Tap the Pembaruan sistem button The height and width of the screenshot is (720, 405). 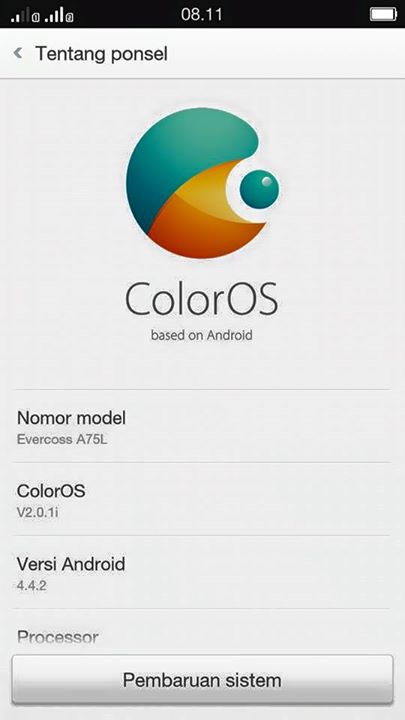point(202,680)
